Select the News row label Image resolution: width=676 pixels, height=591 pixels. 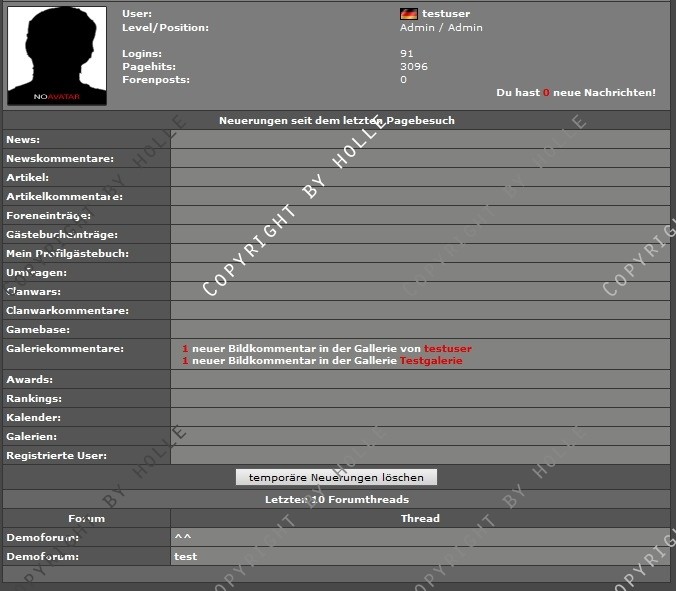click(23, 140)
